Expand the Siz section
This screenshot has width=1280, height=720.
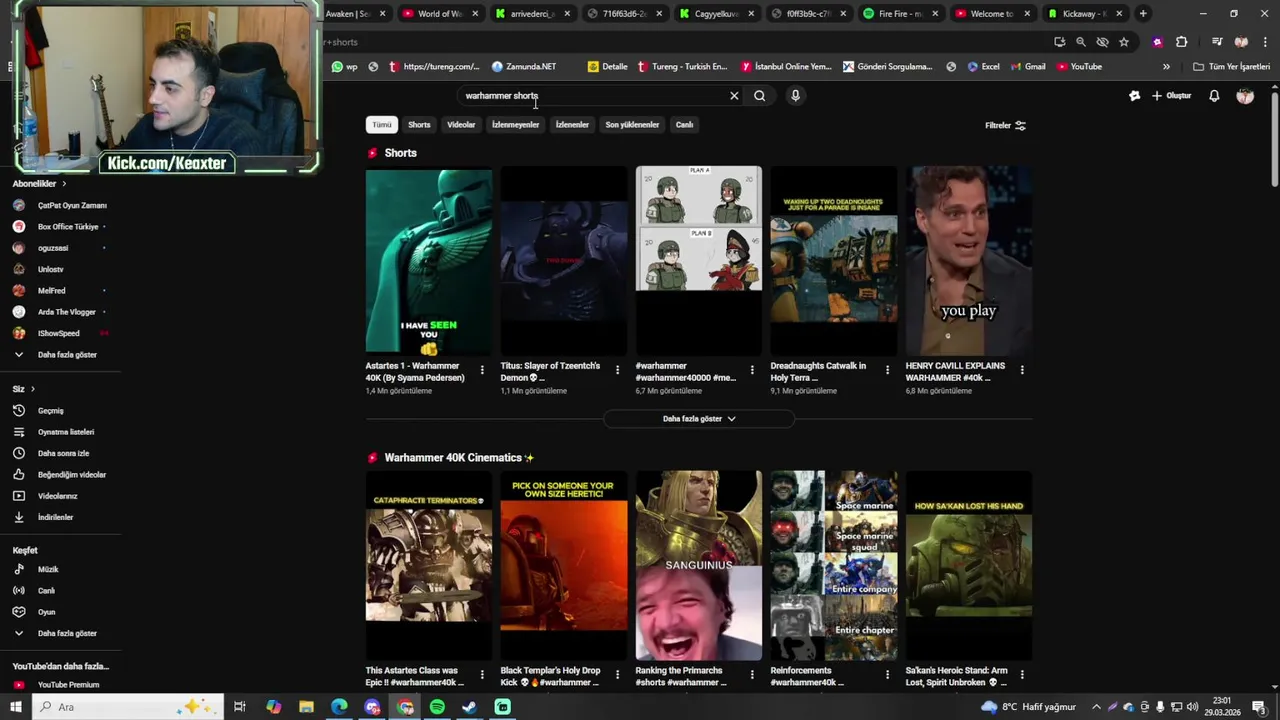point(24,389)
